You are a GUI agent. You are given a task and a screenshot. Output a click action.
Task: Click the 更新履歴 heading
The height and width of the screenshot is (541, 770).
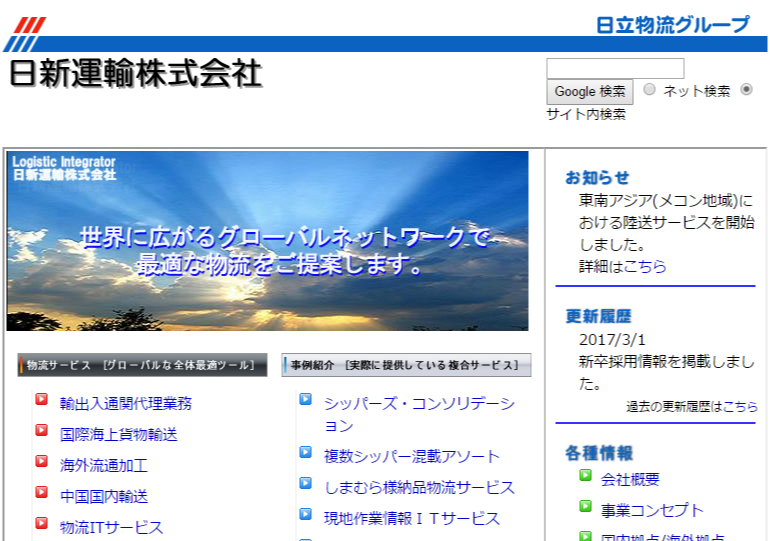[598, 316]
